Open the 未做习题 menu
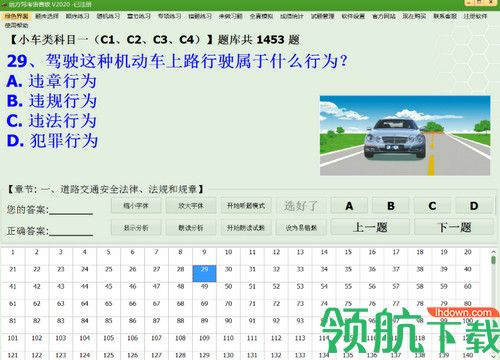The height and width of the screenshot is (360, 500). point(231,16)
